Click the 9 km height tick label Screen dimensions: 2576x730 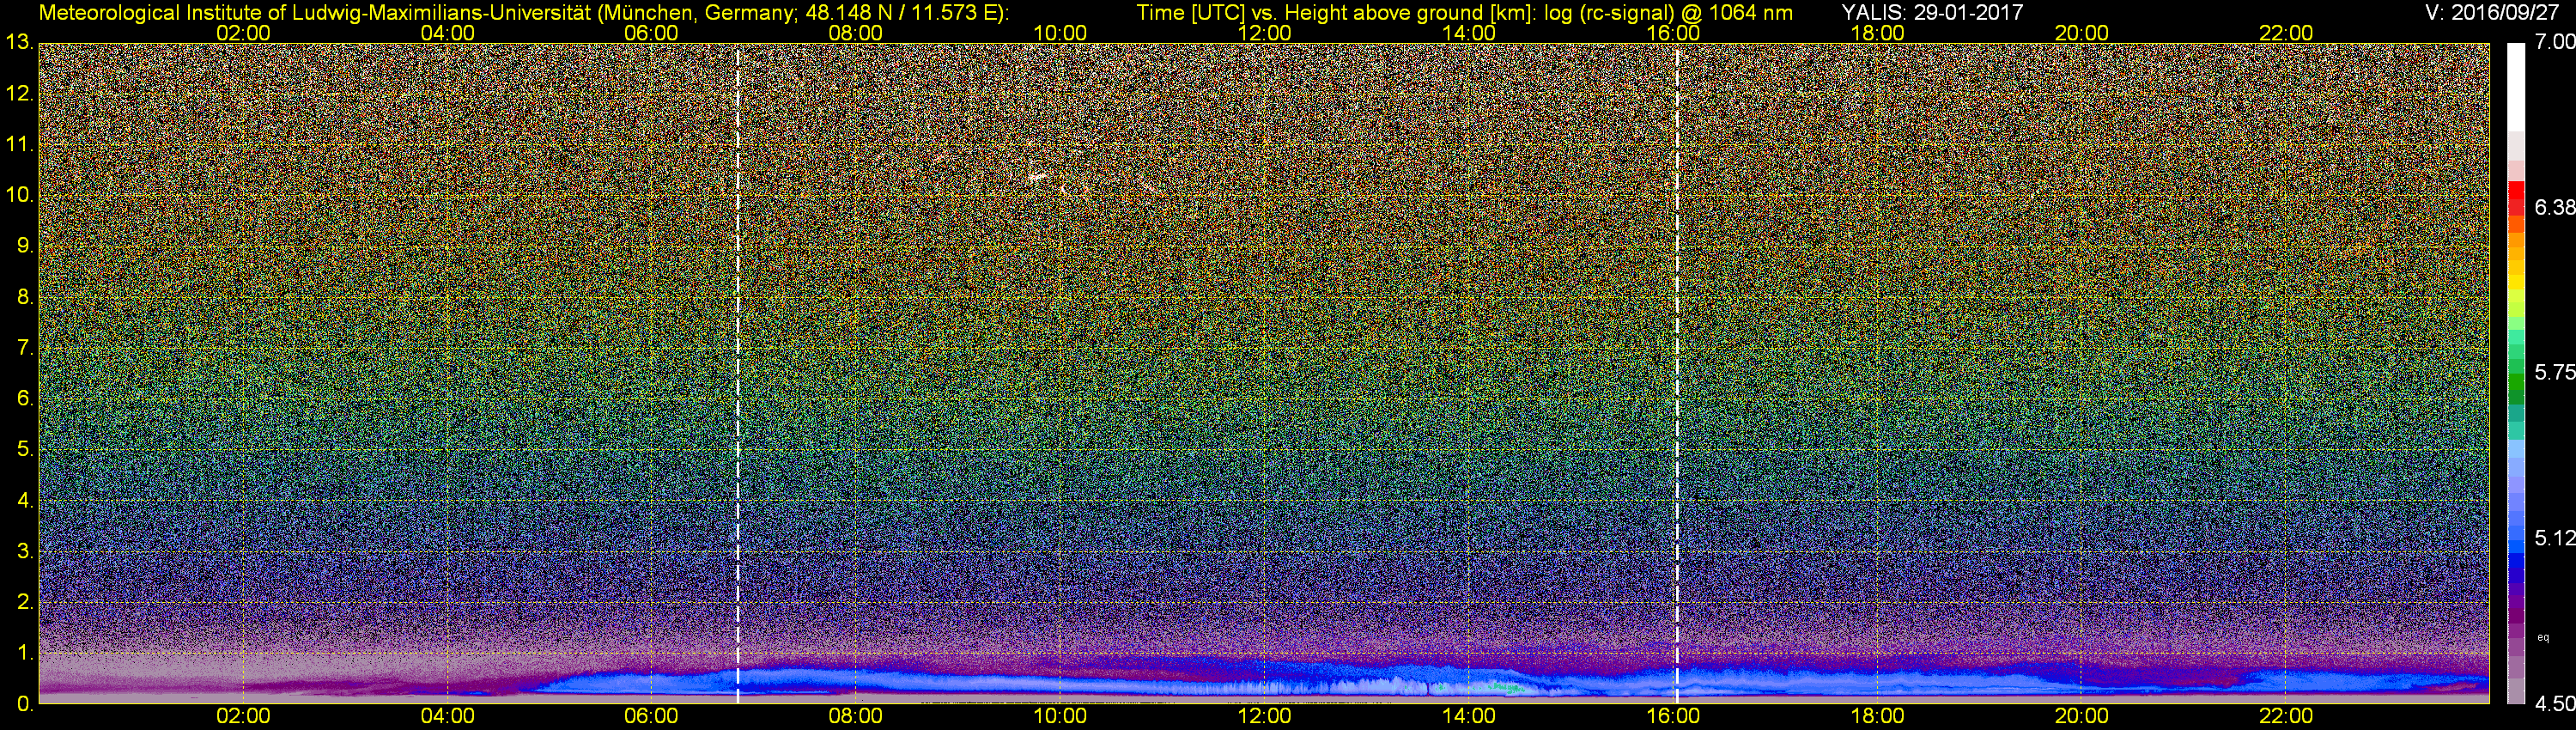pyautogui.click(x=24, y=247)
